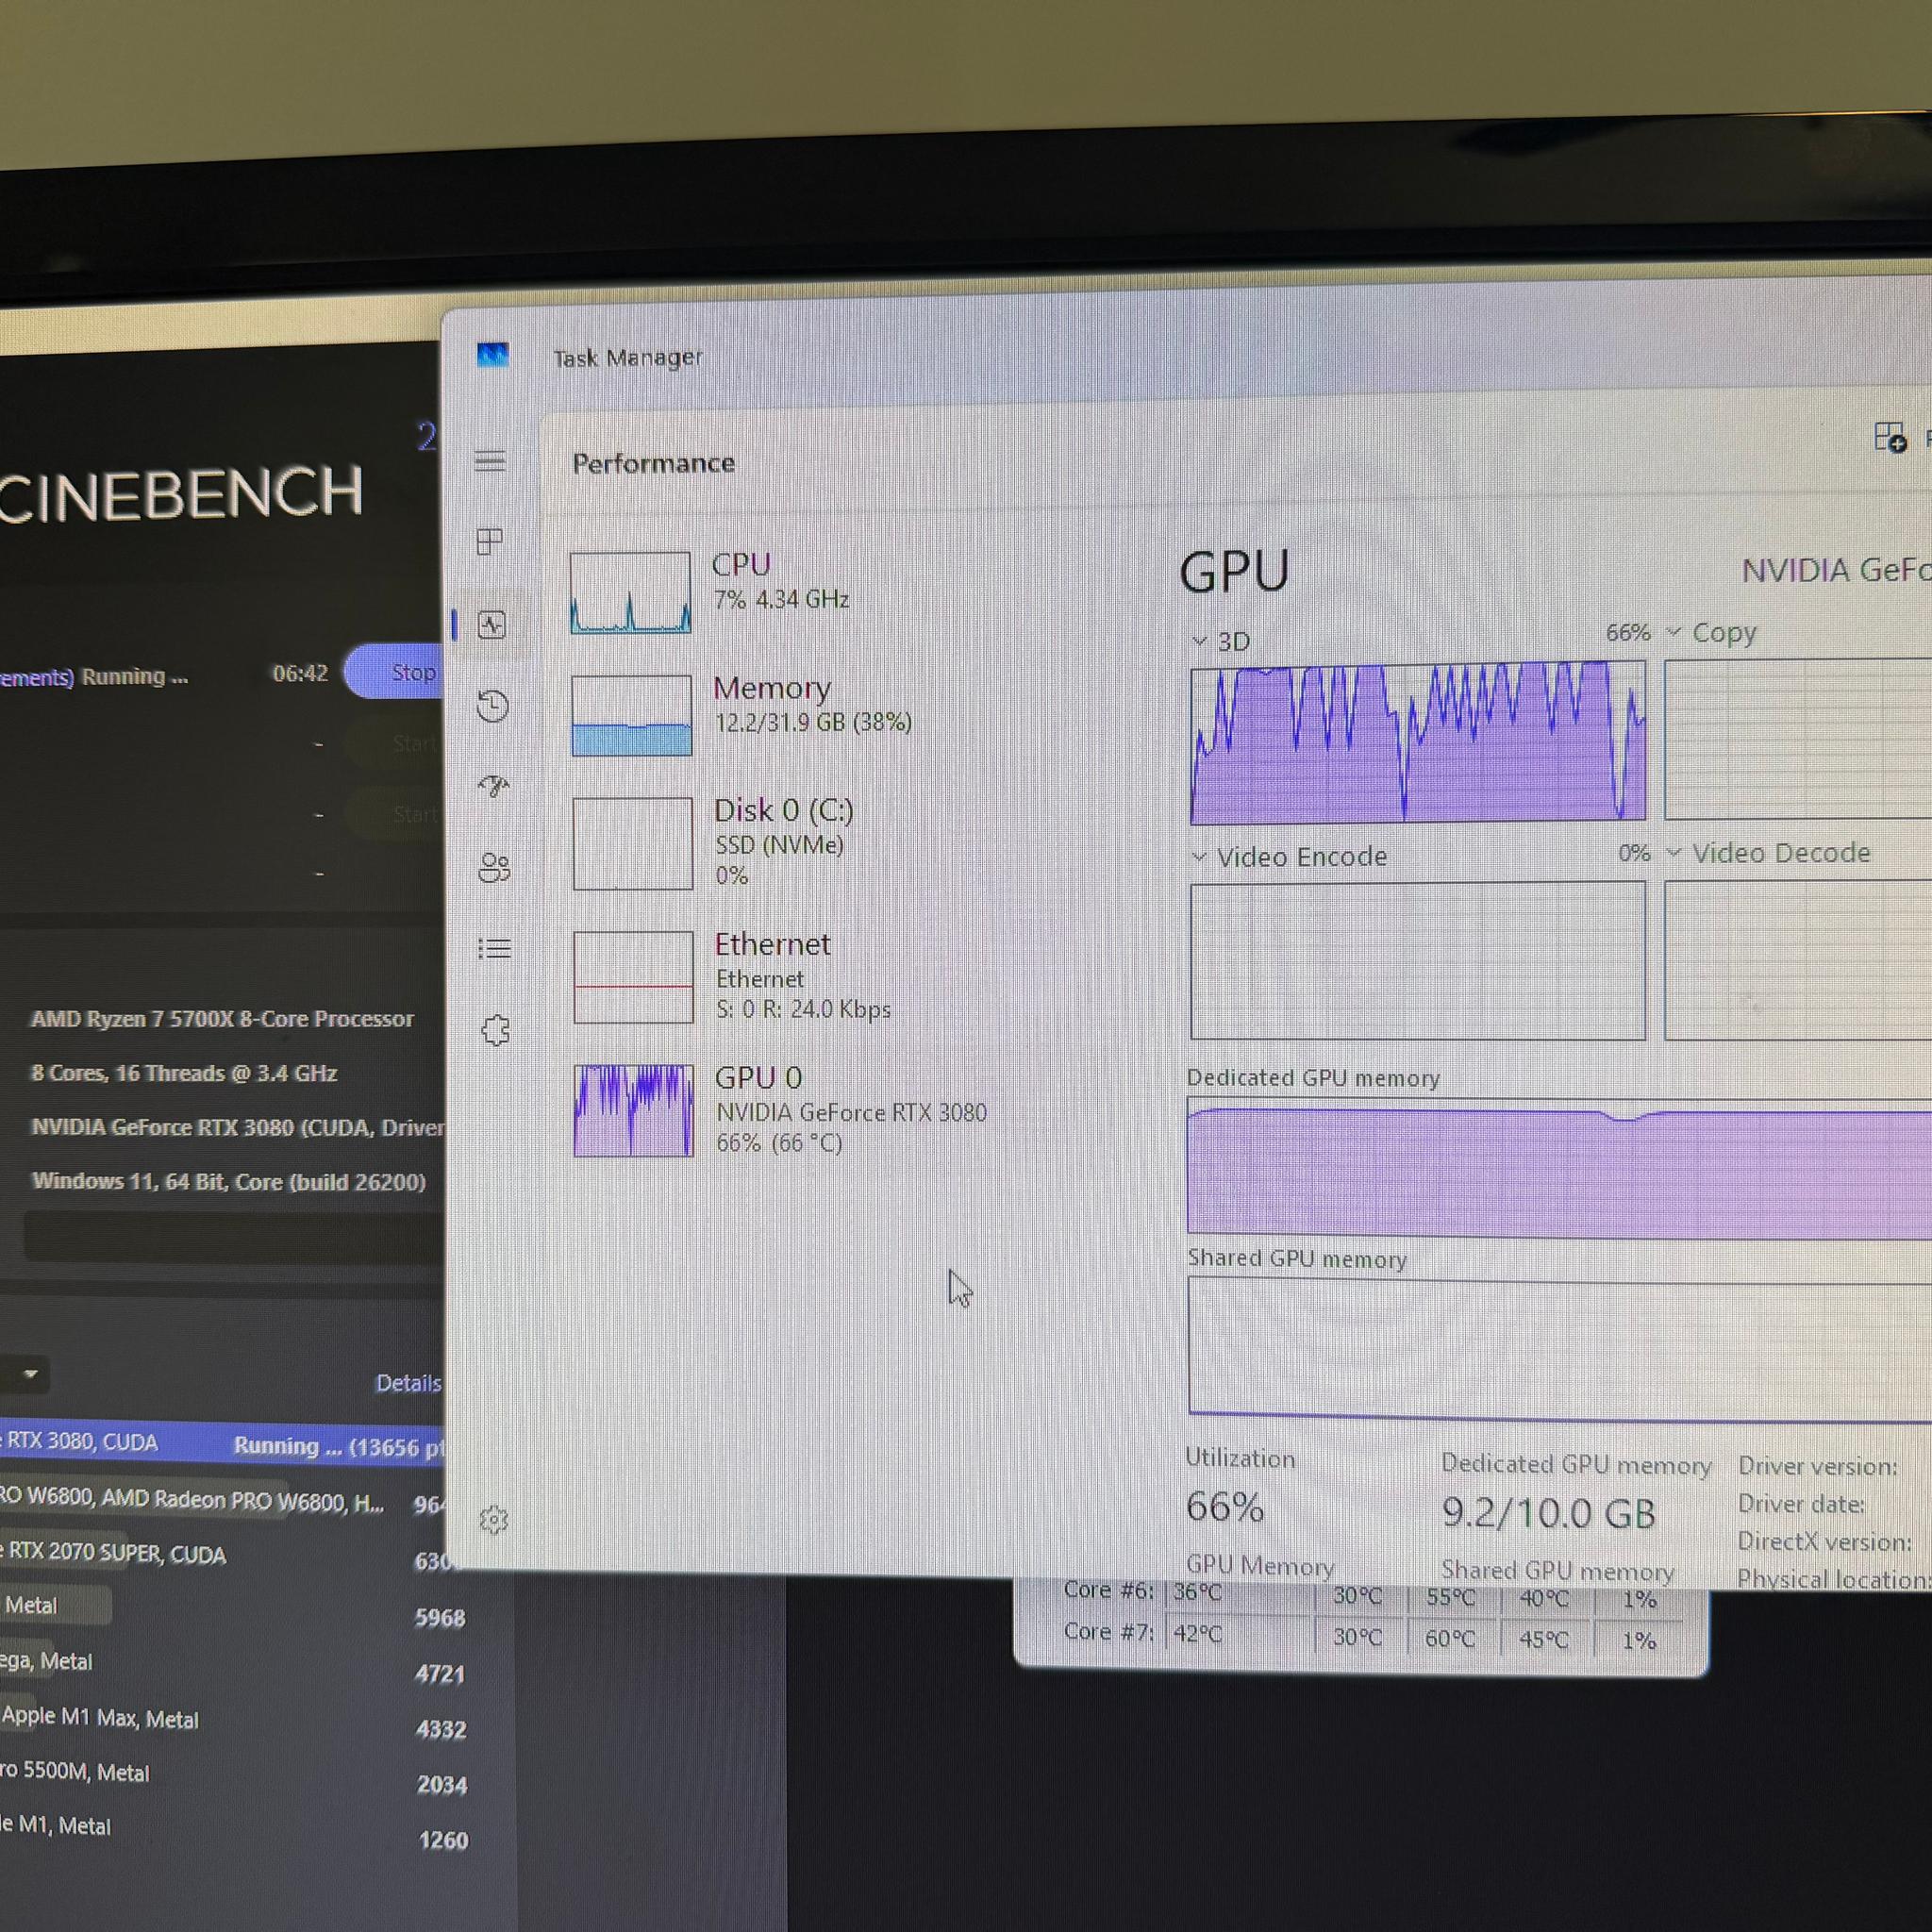
Task: Click the Video Encode graph area
Action: [1417, 960]
